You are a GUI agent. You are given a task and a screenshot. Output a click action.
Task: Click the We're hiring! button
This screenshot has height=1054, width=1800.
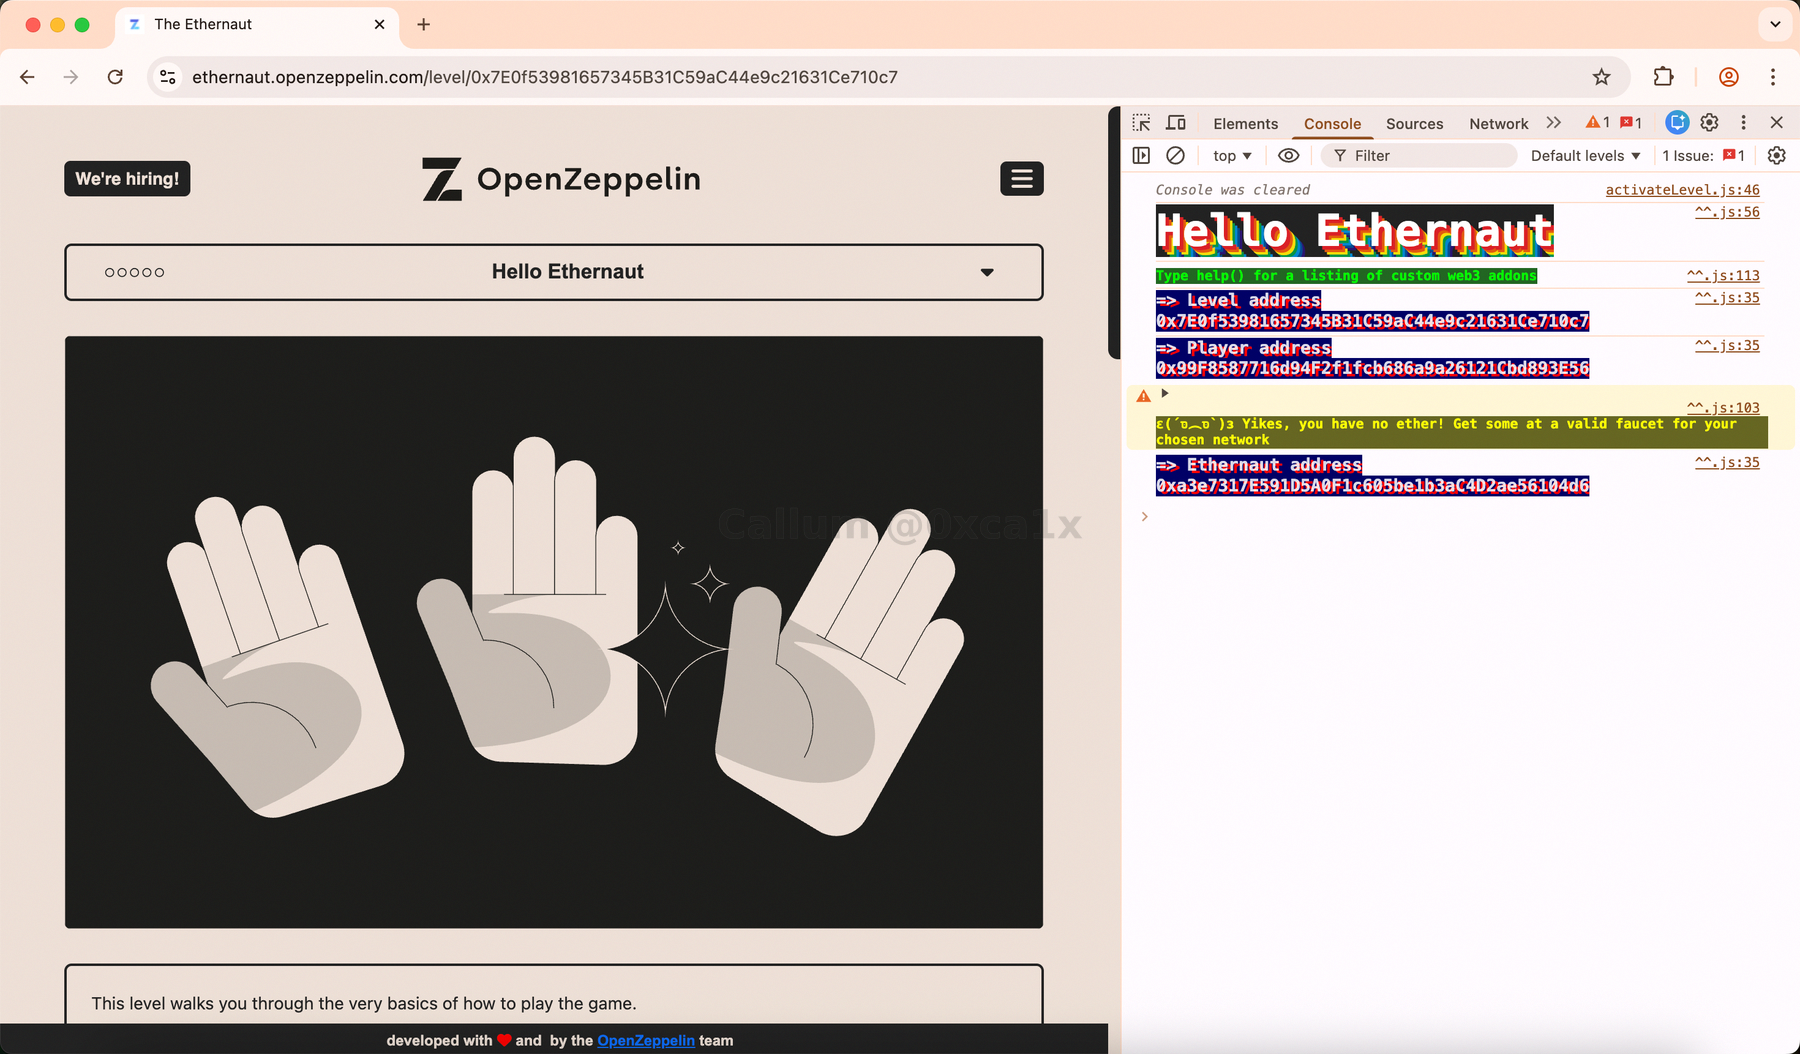click(127, 179)
